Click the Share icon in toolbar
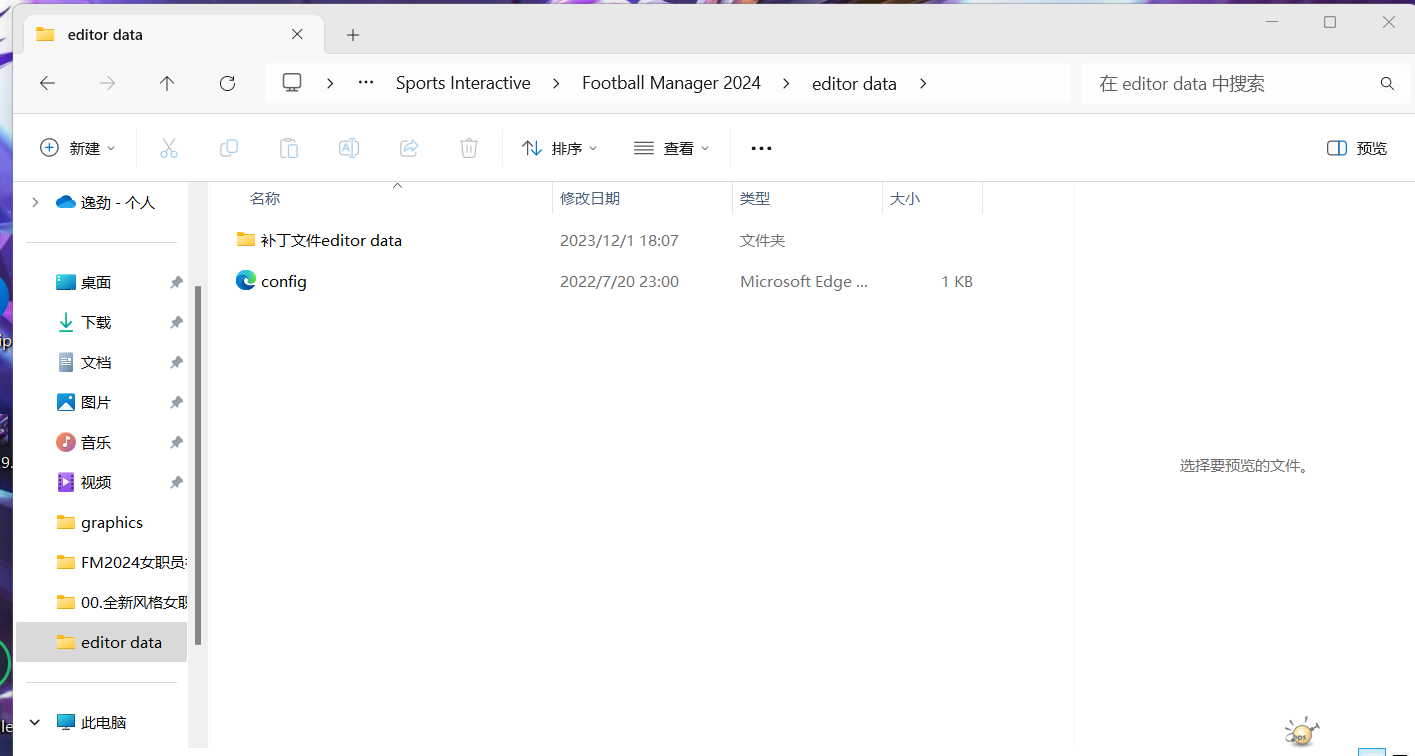 click(x=408, y=148)
